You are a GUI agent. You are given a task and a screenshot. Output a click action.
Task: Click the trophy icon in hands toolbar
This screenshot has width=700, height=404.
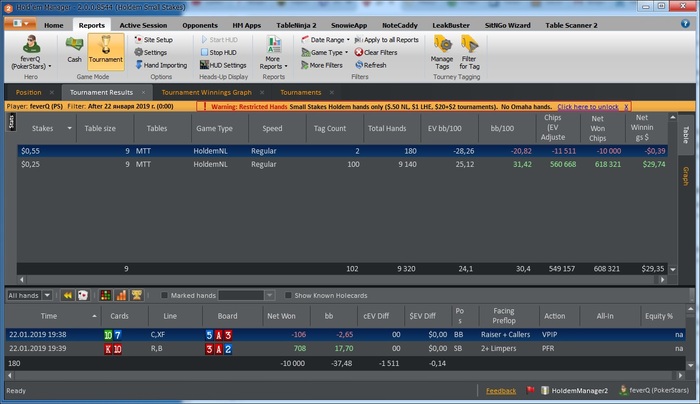pos(137,295)
